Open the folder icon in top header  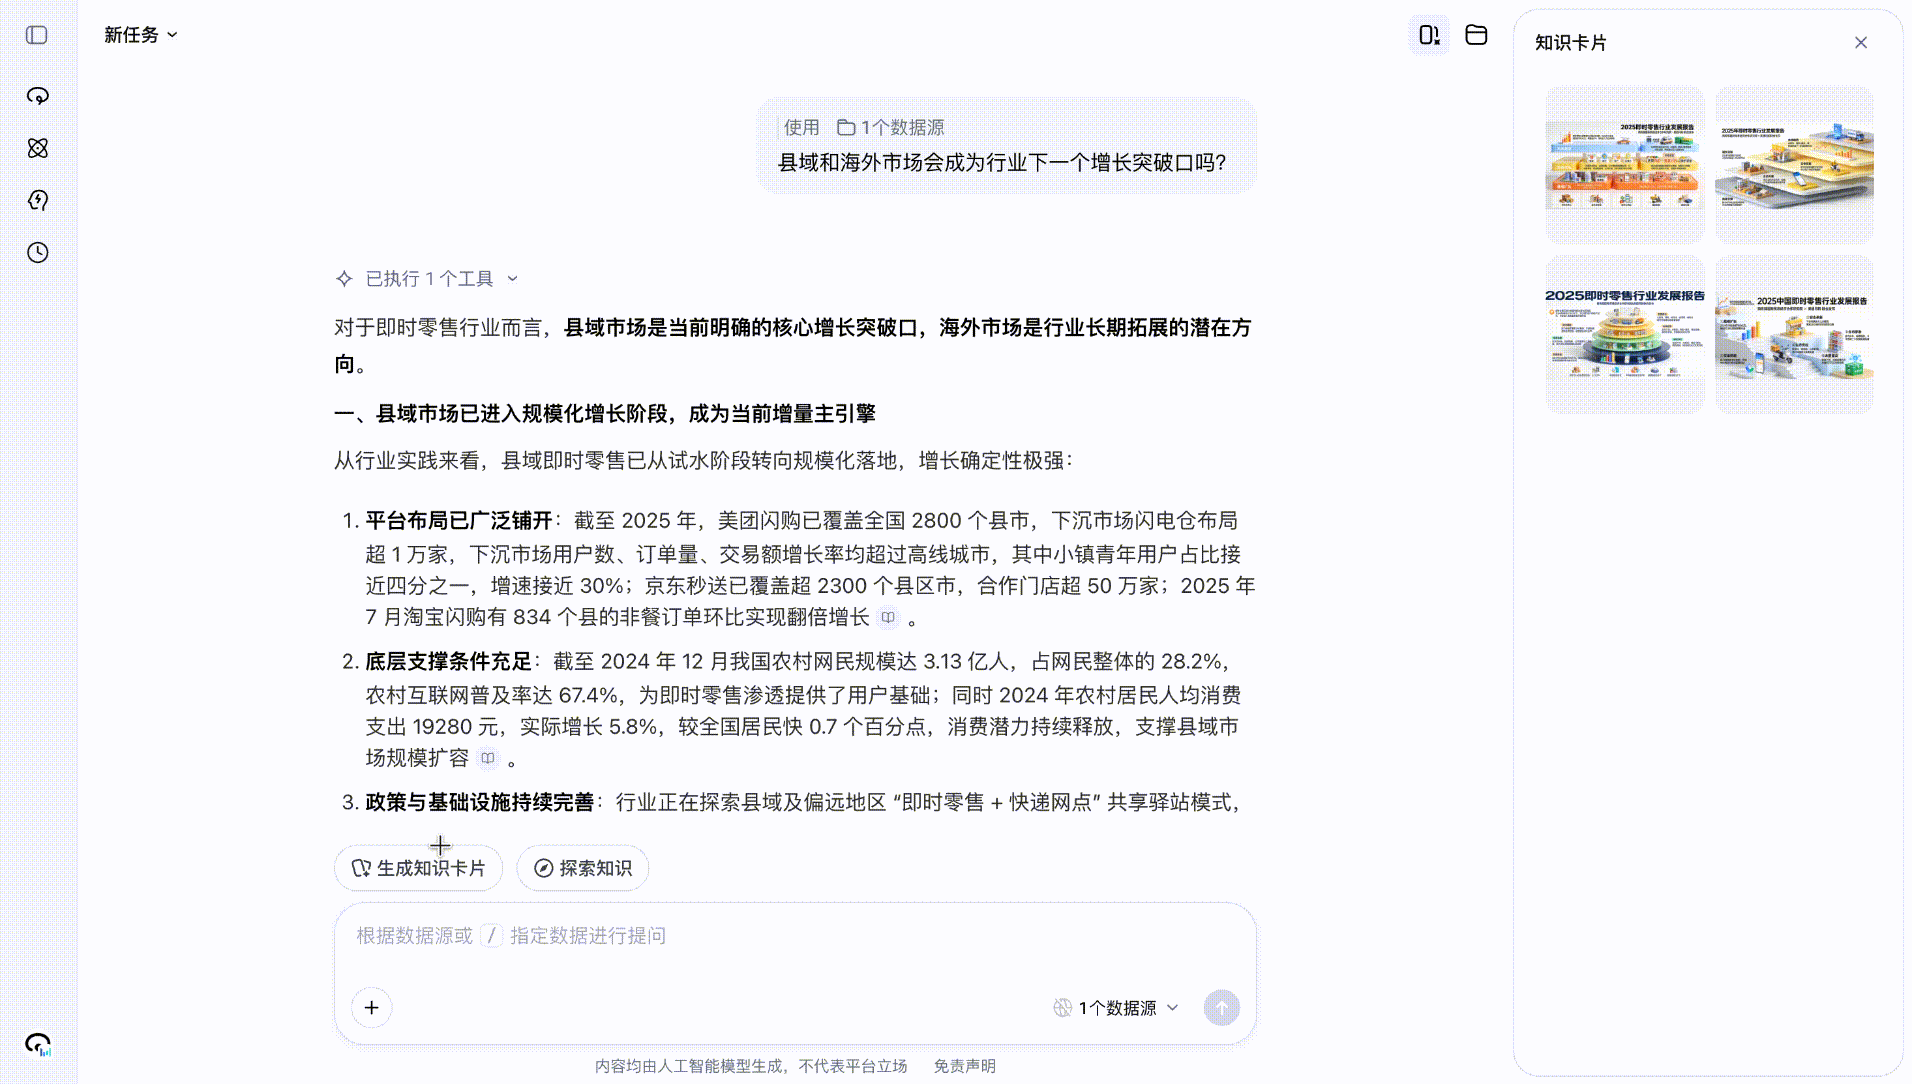pyautogui.click(x=1476, y=35)
